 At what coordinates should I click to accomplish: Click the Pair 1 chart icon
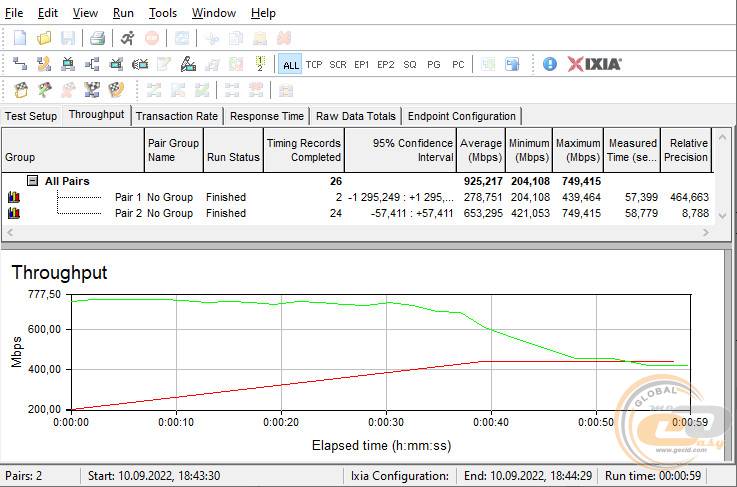coord(14,197)
